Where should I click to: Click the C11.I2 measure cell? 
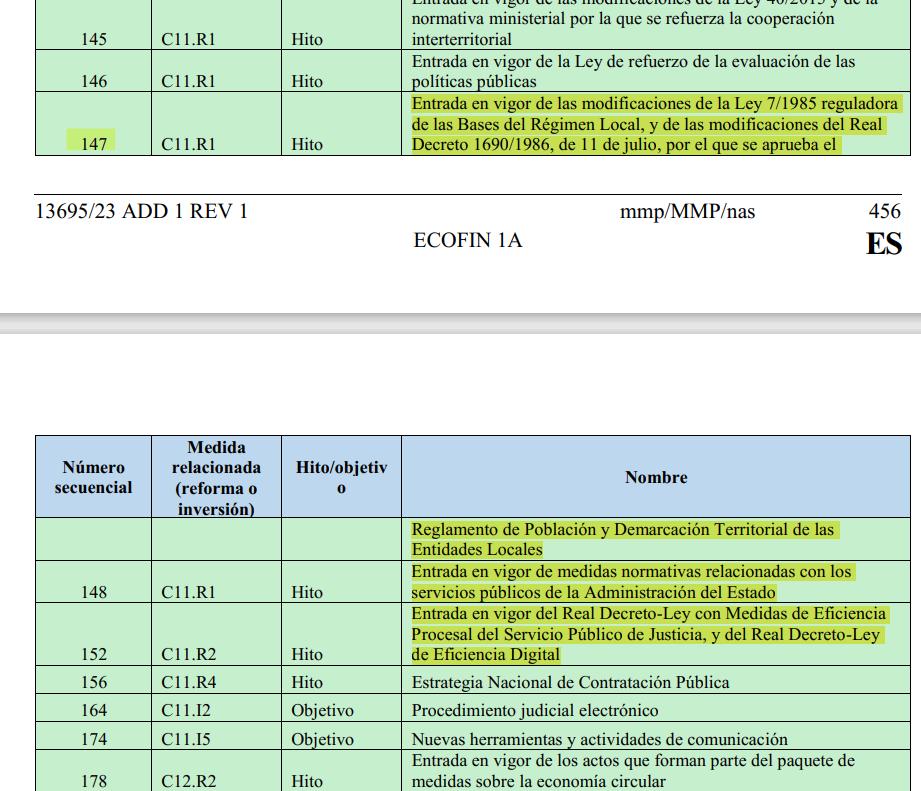[187, 711]
